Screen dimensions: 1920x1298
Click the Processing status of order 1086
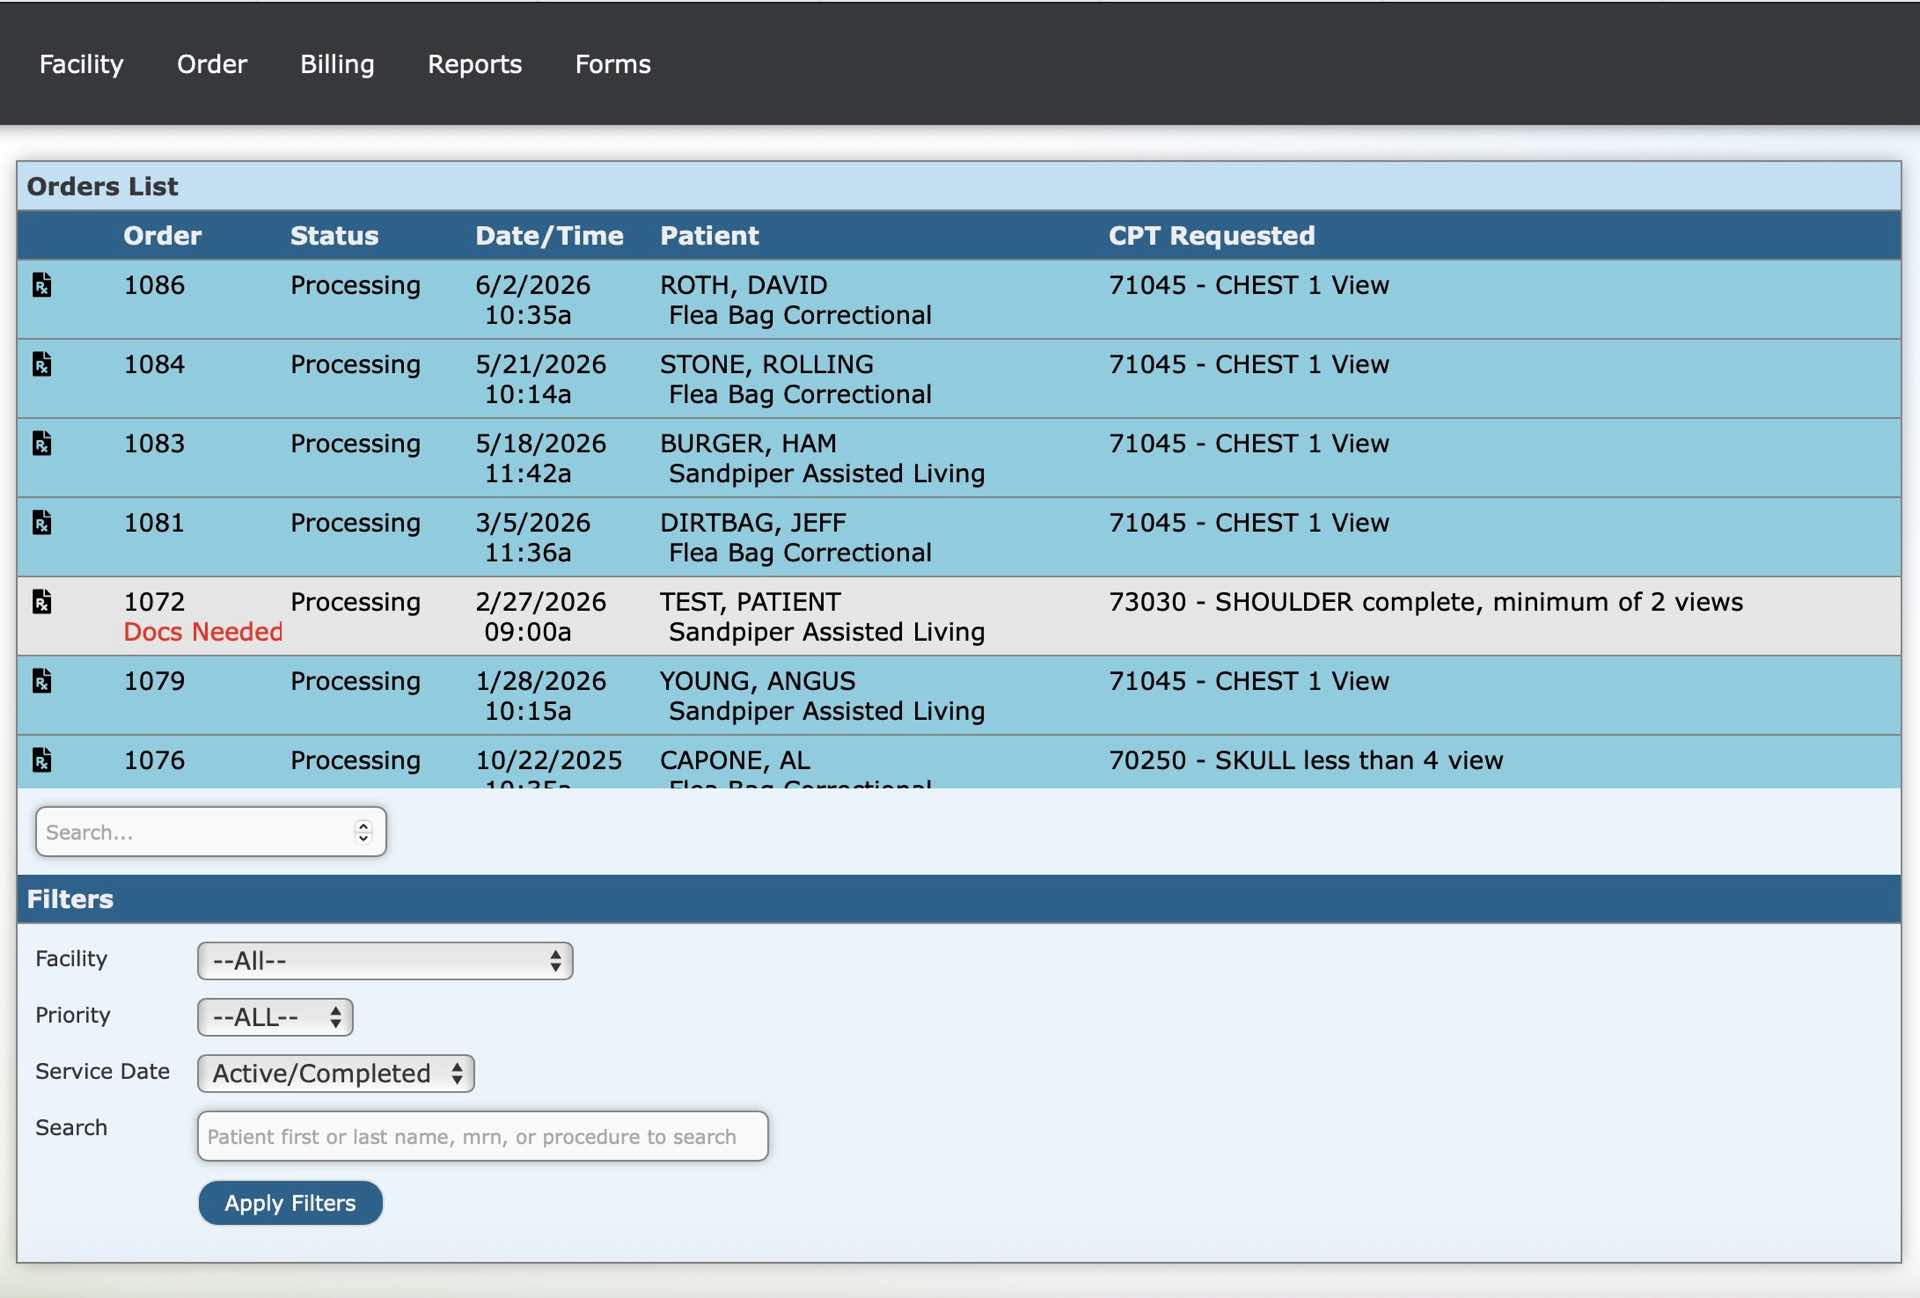click(355, 285)
